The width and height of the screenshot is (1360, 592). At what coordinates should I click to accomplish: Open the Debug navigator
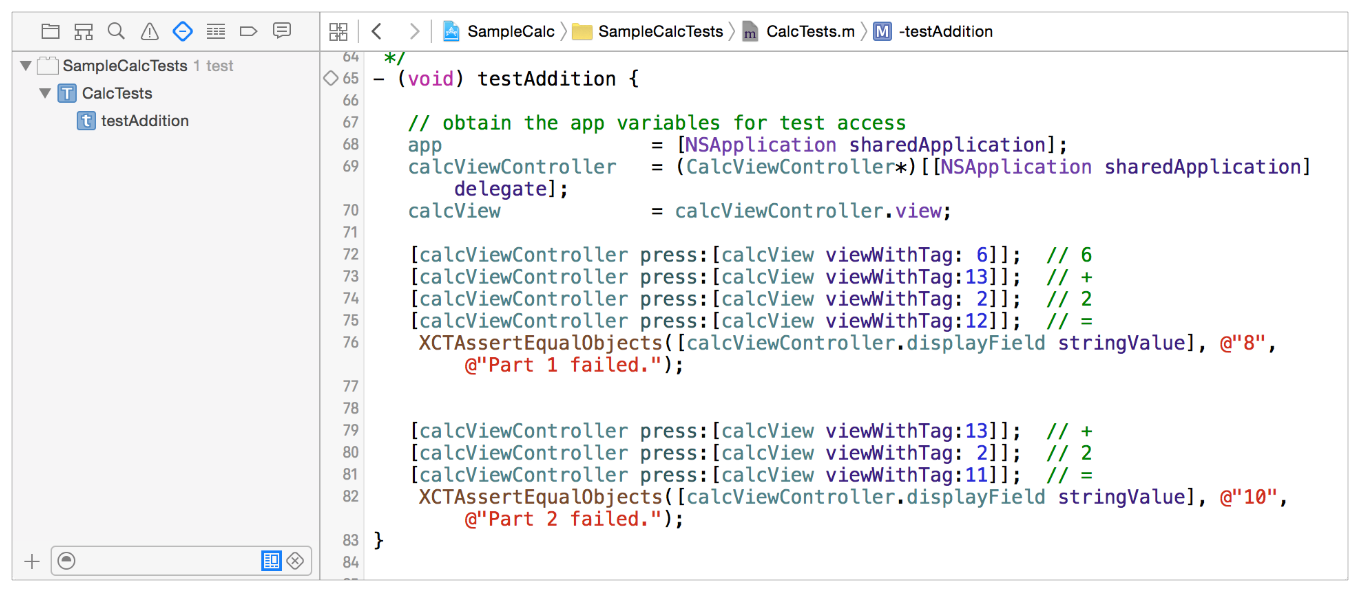click(215, 31)
